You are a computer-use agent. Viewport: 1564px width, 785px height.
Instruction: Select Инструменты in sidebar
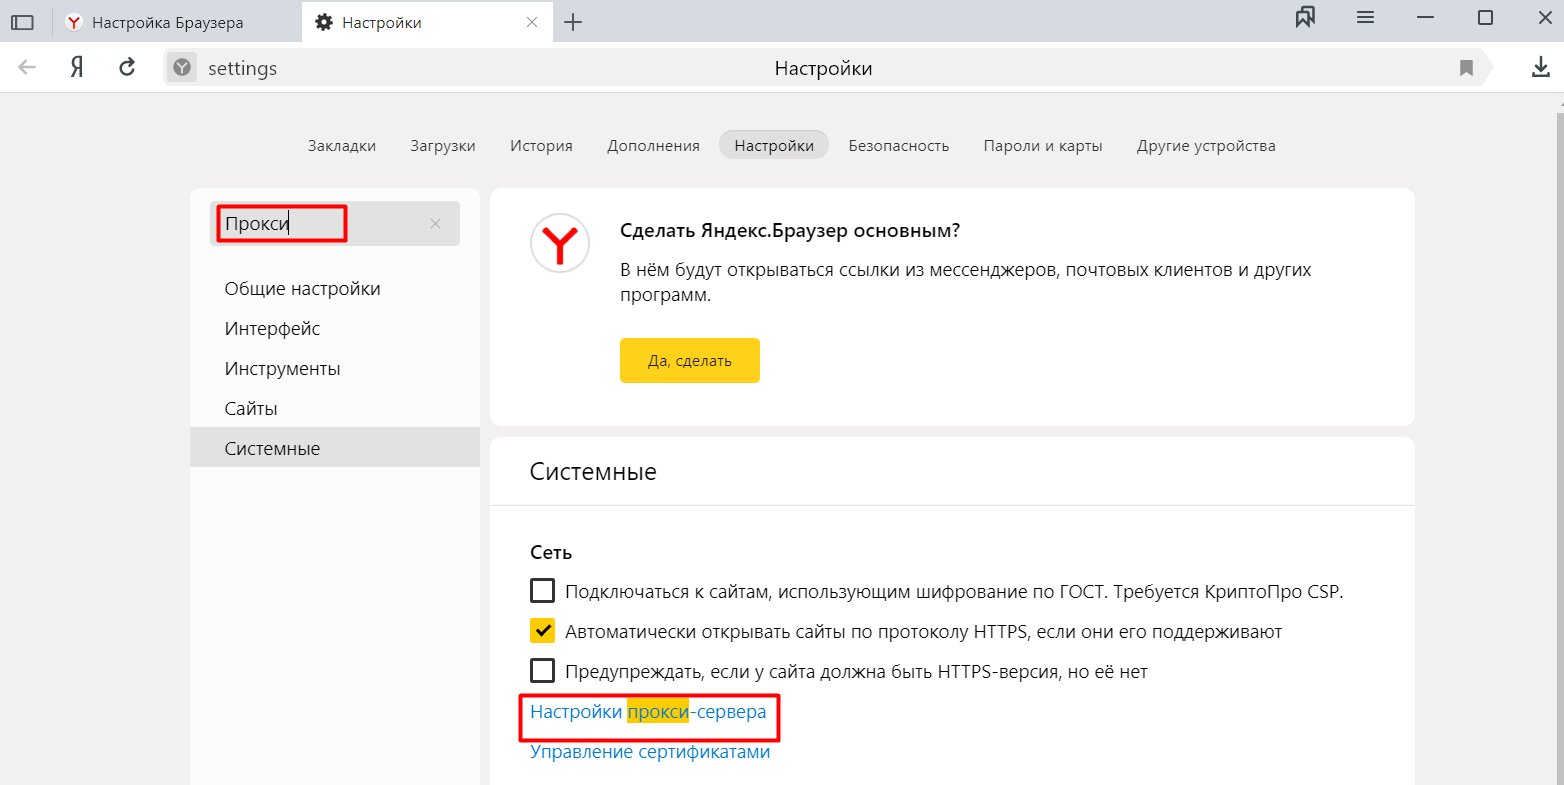click(x=282, y=368)
